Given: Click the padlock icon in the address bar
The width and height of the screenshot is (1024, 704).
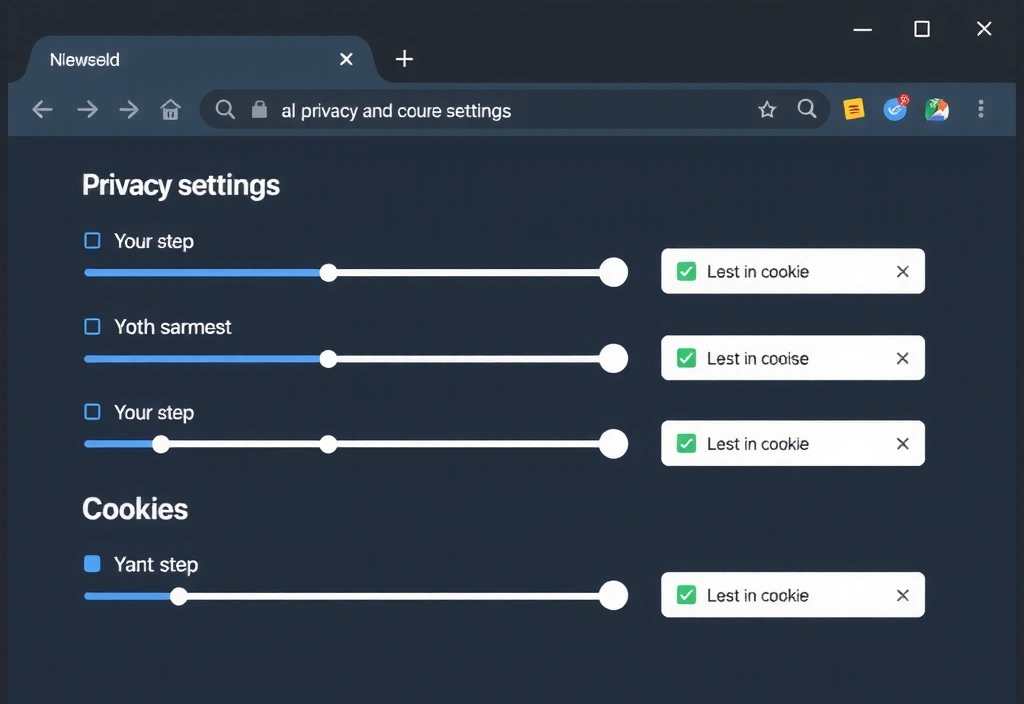Looking at the screenshot, I should [258, 110].
